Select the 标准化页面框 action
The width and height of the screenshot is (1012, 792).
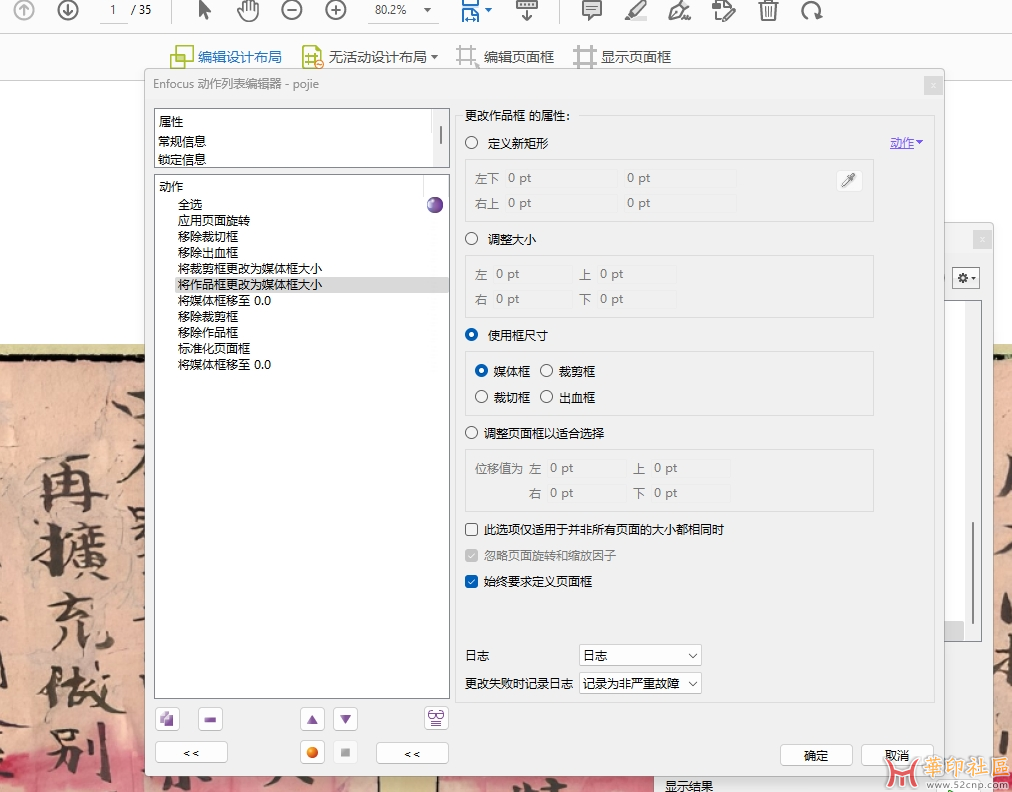click(x=214, y=349)
